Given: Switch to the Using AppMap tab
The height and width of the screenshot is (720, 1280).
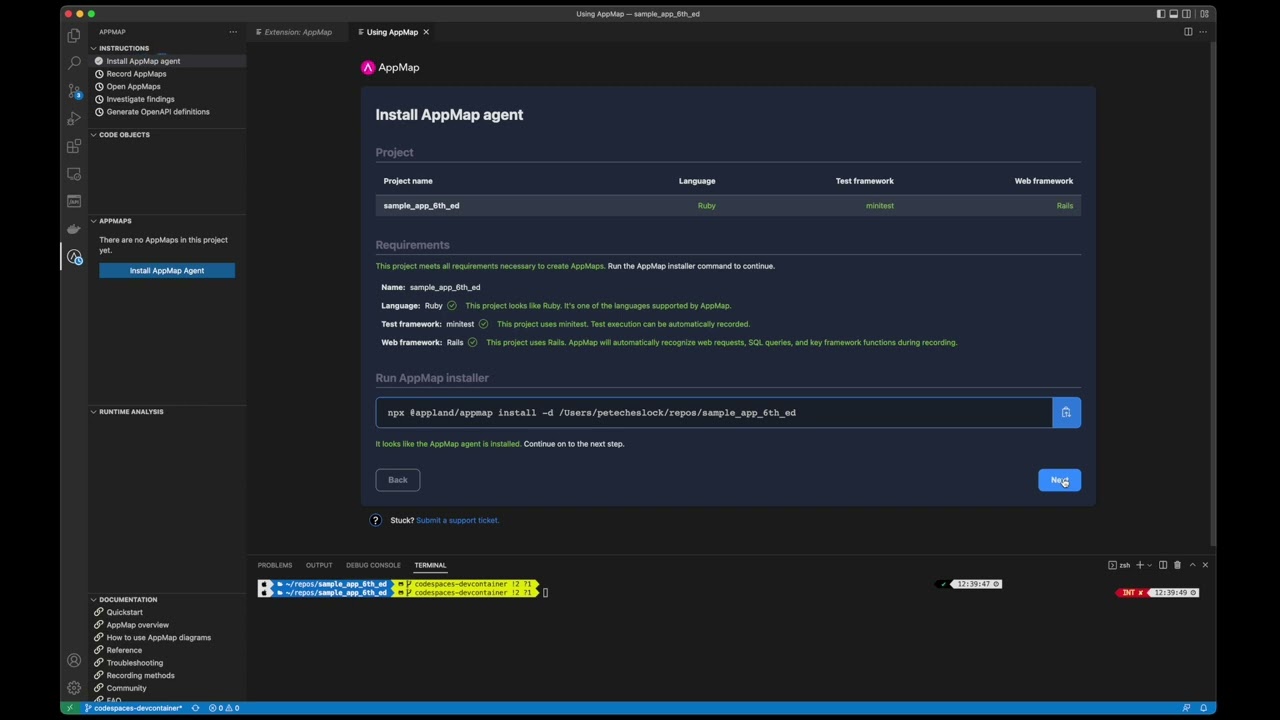Looking at the screenshot, I should (392, 32).
